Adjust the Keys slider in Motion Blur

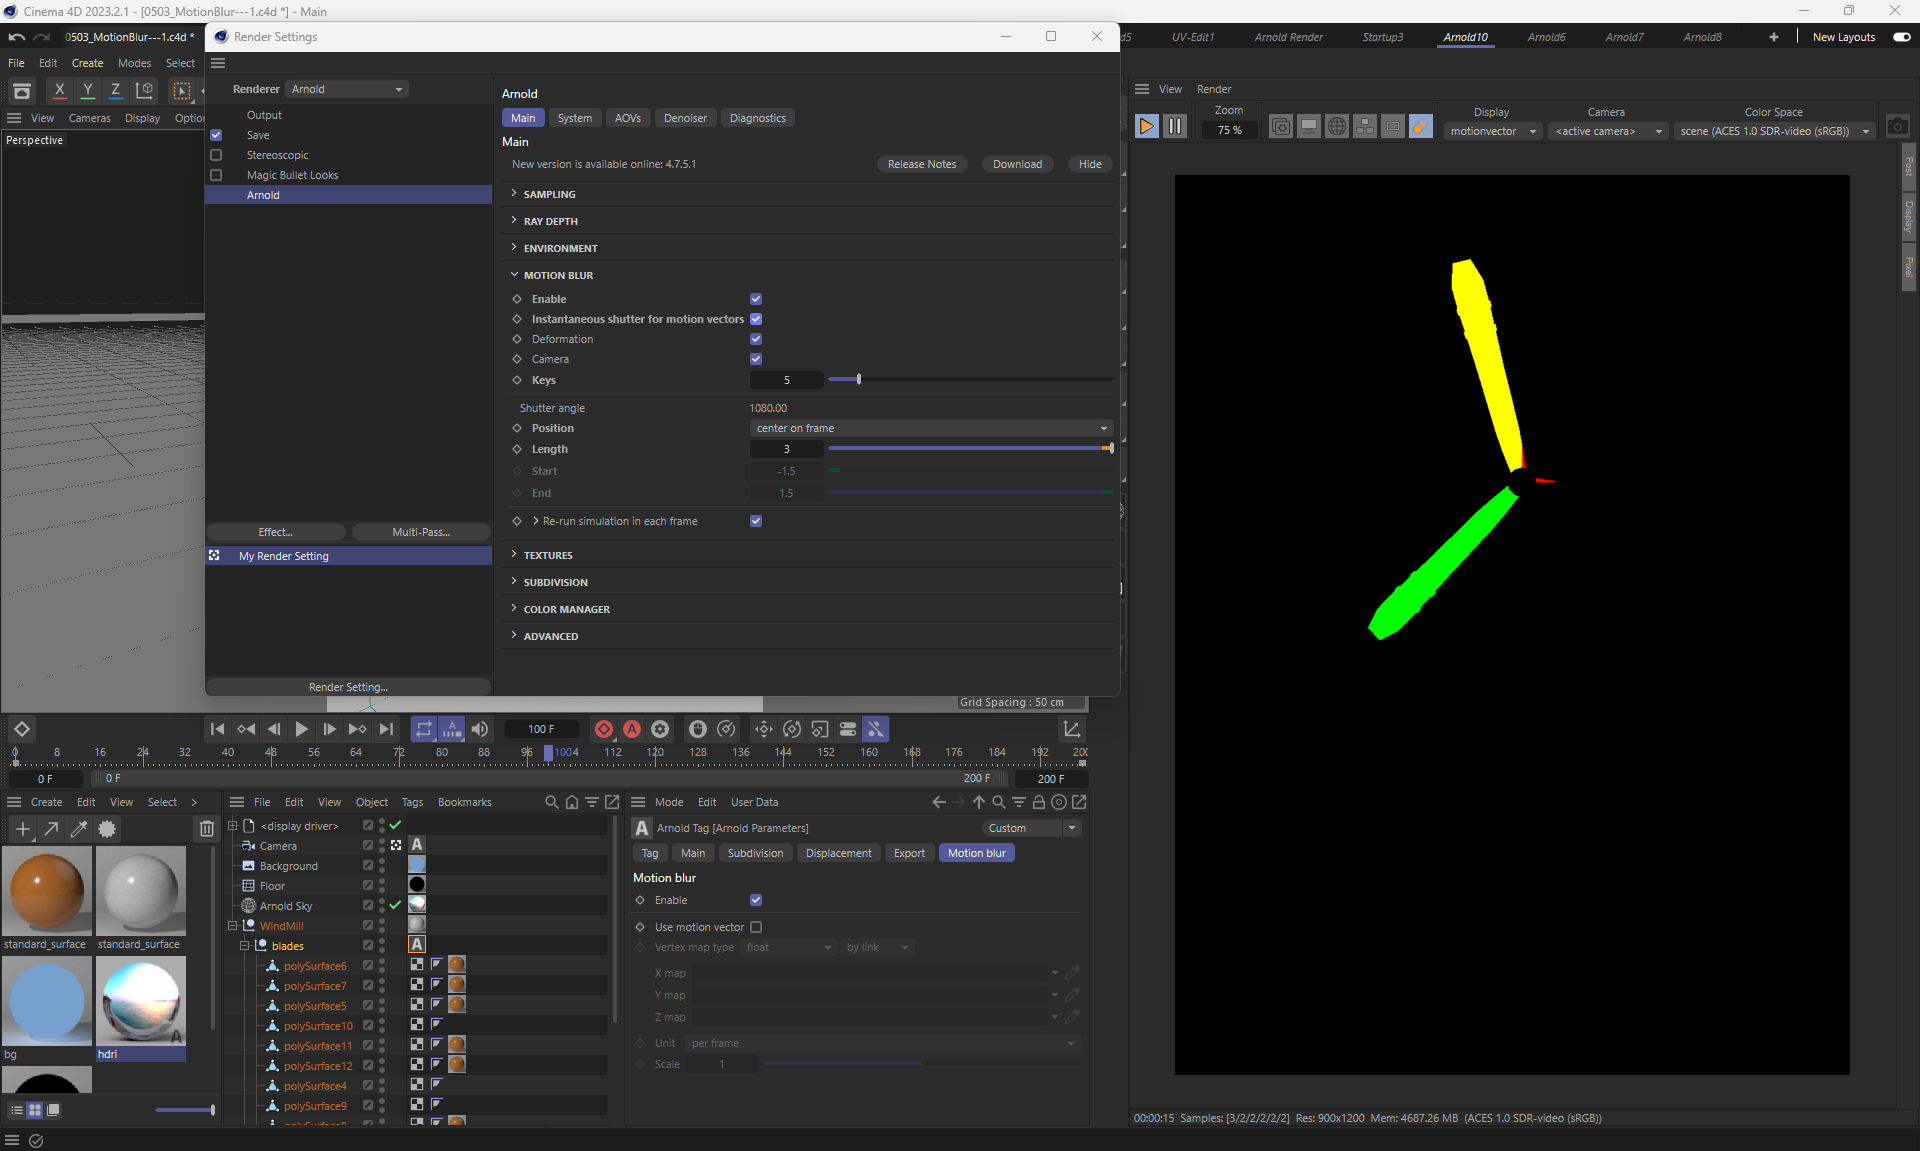[859, 380]
